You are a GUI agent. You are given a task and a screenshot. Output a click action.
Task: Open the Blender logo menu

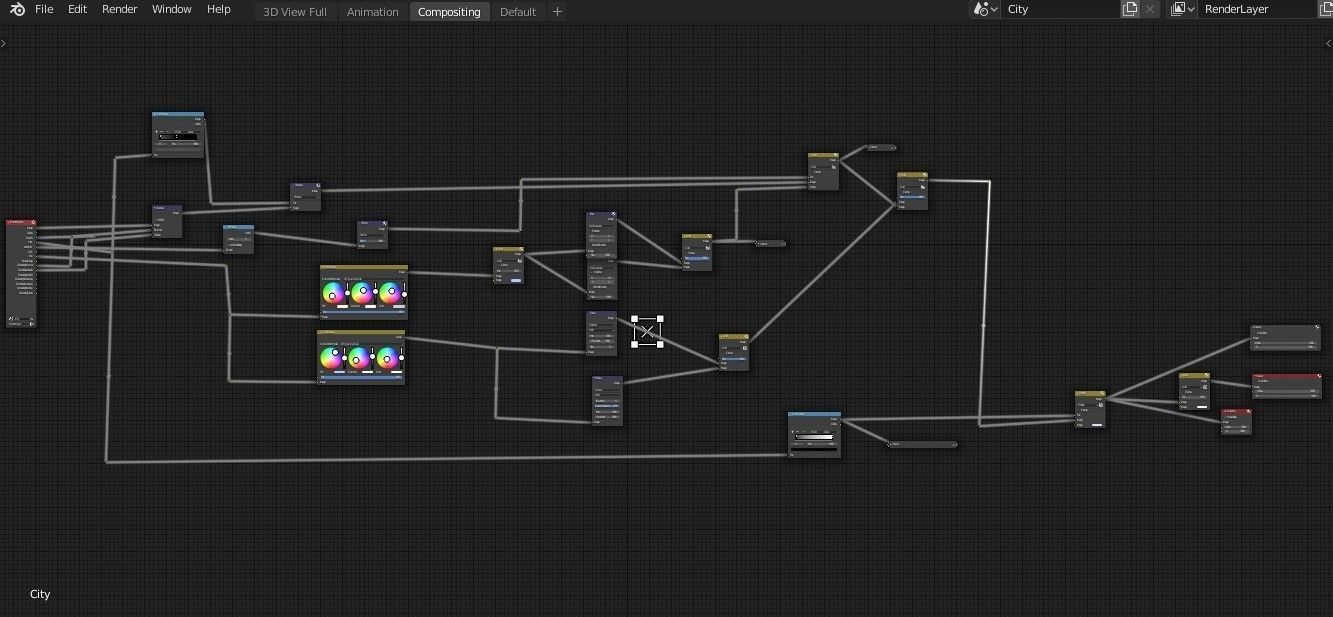(x=16, y=9)
